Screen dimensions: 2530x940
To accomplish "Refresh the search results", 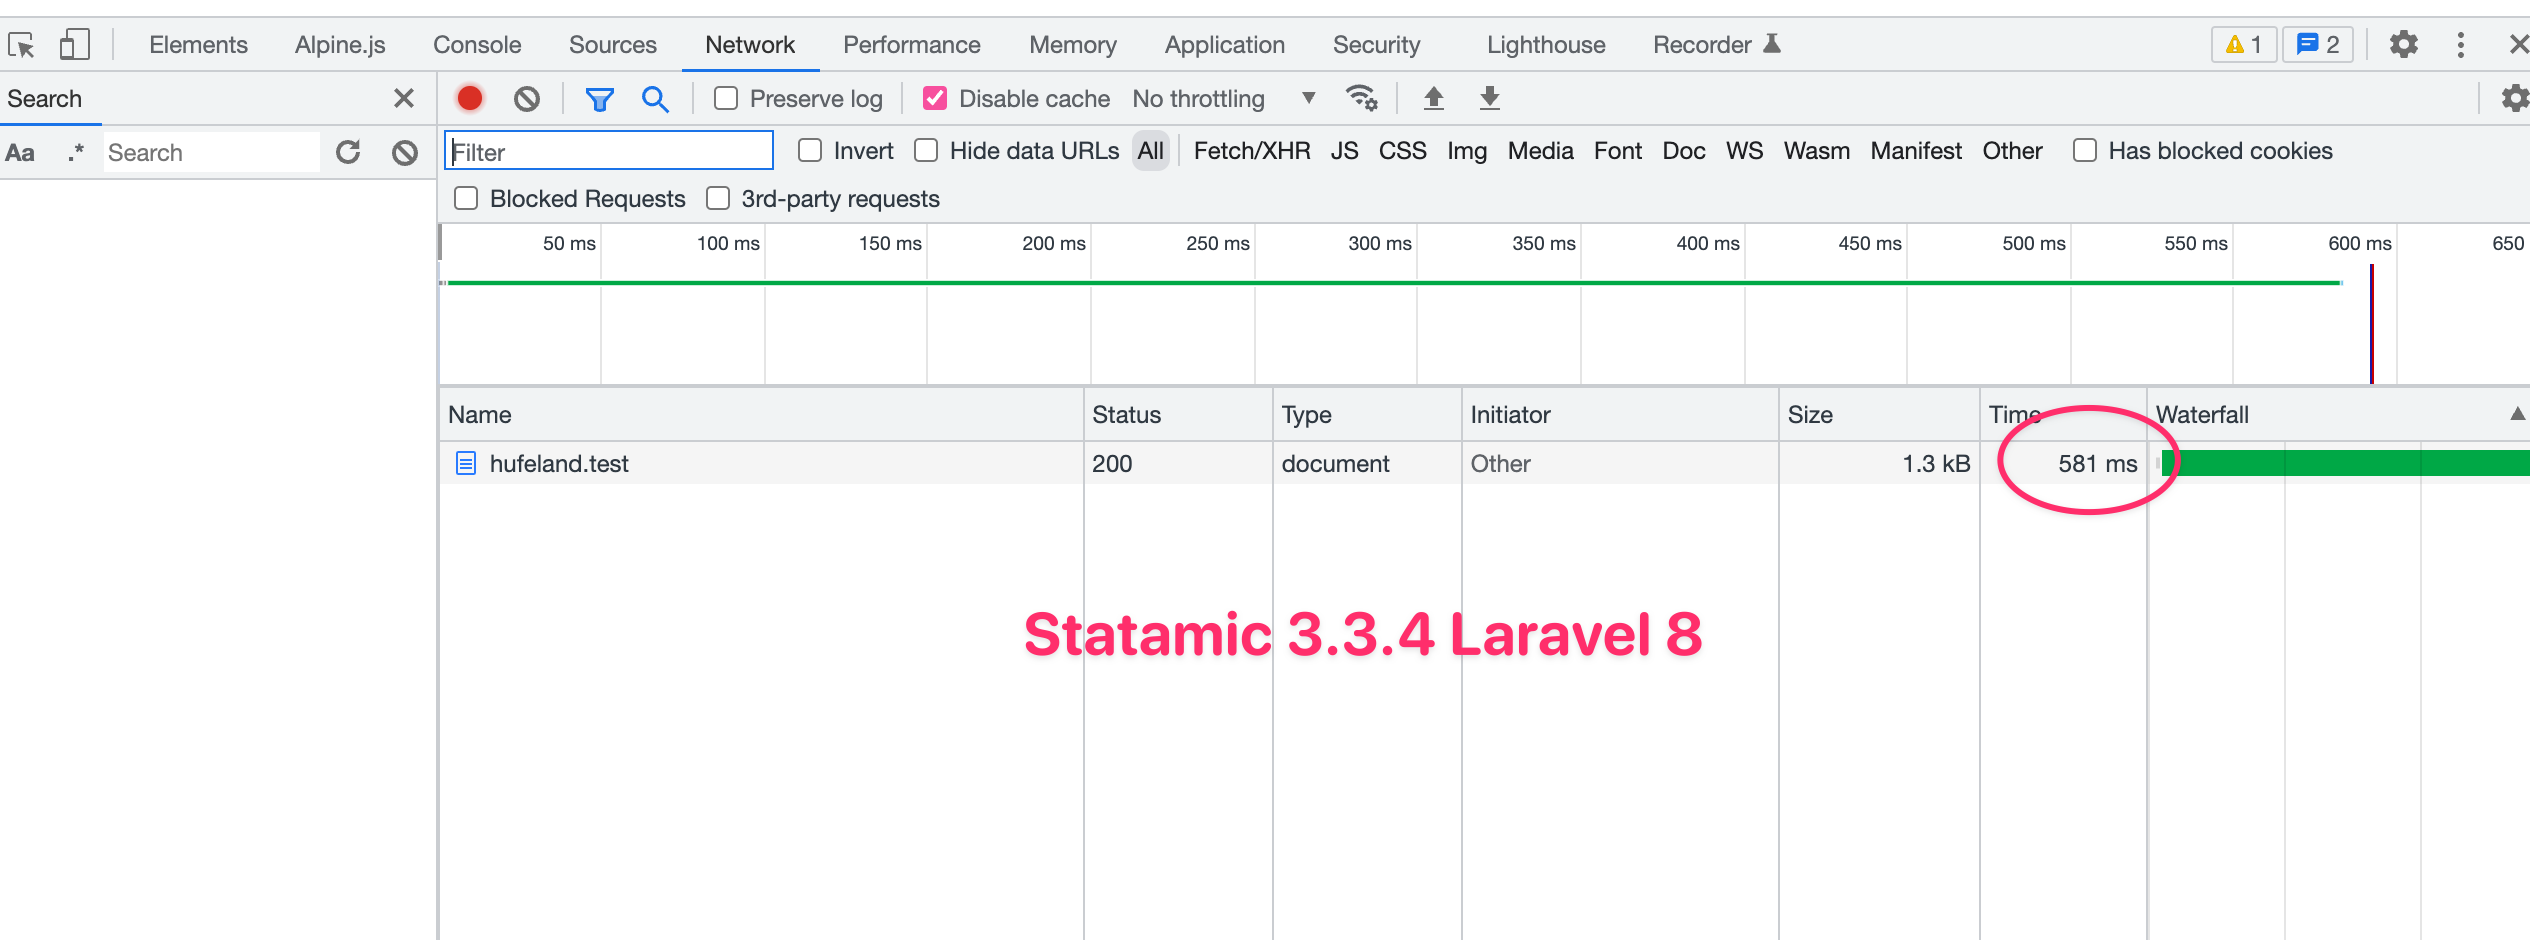I will pyautogui.click(x=348, y=152).
